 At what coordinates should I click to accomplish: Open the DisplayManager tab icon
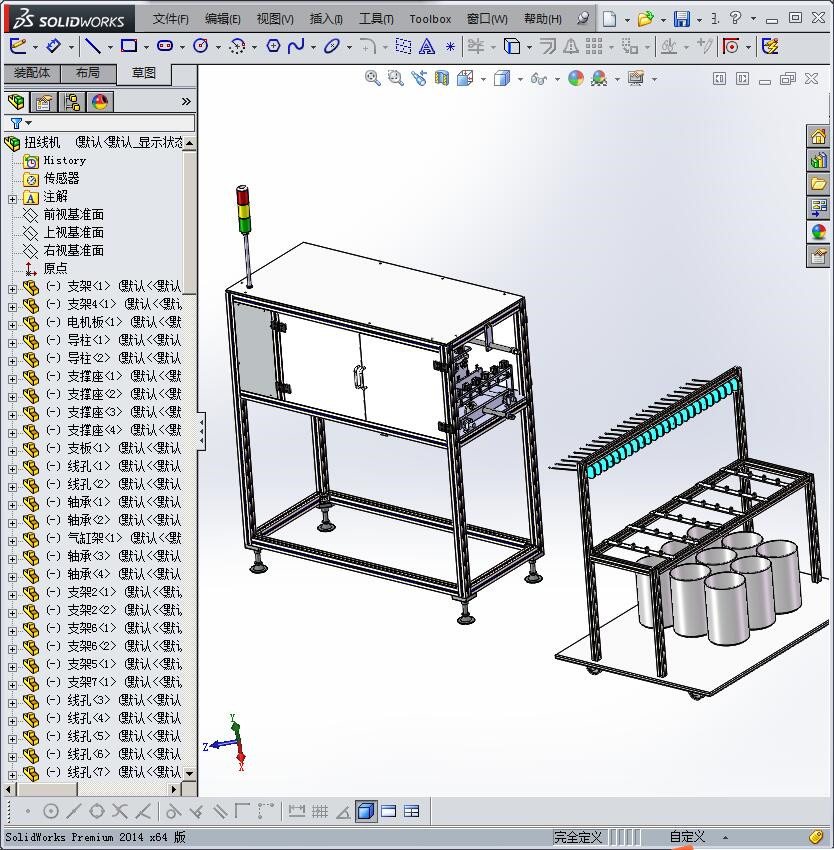(x=100, y=102)
